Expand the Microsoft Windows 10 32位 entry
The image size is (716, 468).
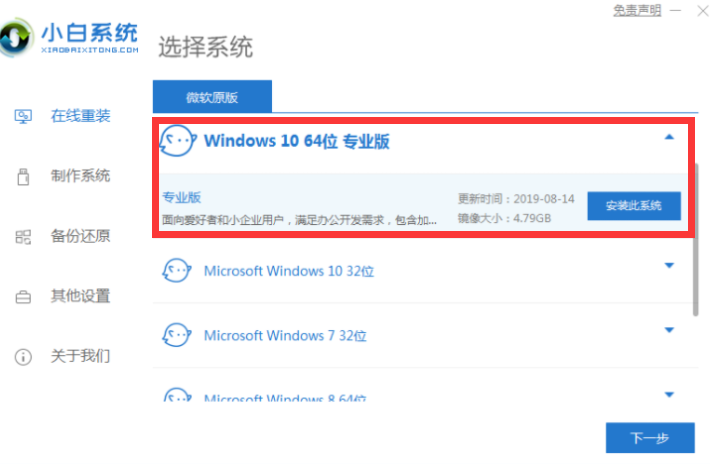tap(669, 266)
